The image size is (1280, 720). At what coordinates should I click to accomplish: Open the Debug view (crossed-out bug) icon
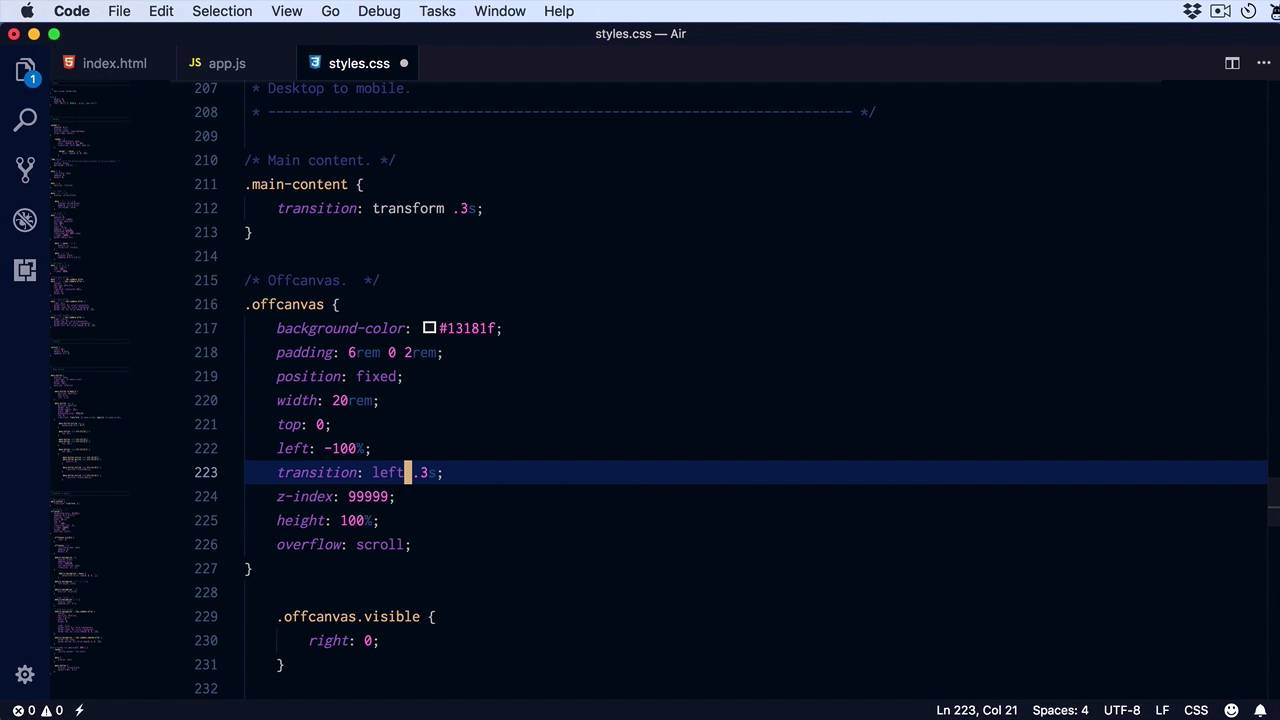(x=26, y=220)
